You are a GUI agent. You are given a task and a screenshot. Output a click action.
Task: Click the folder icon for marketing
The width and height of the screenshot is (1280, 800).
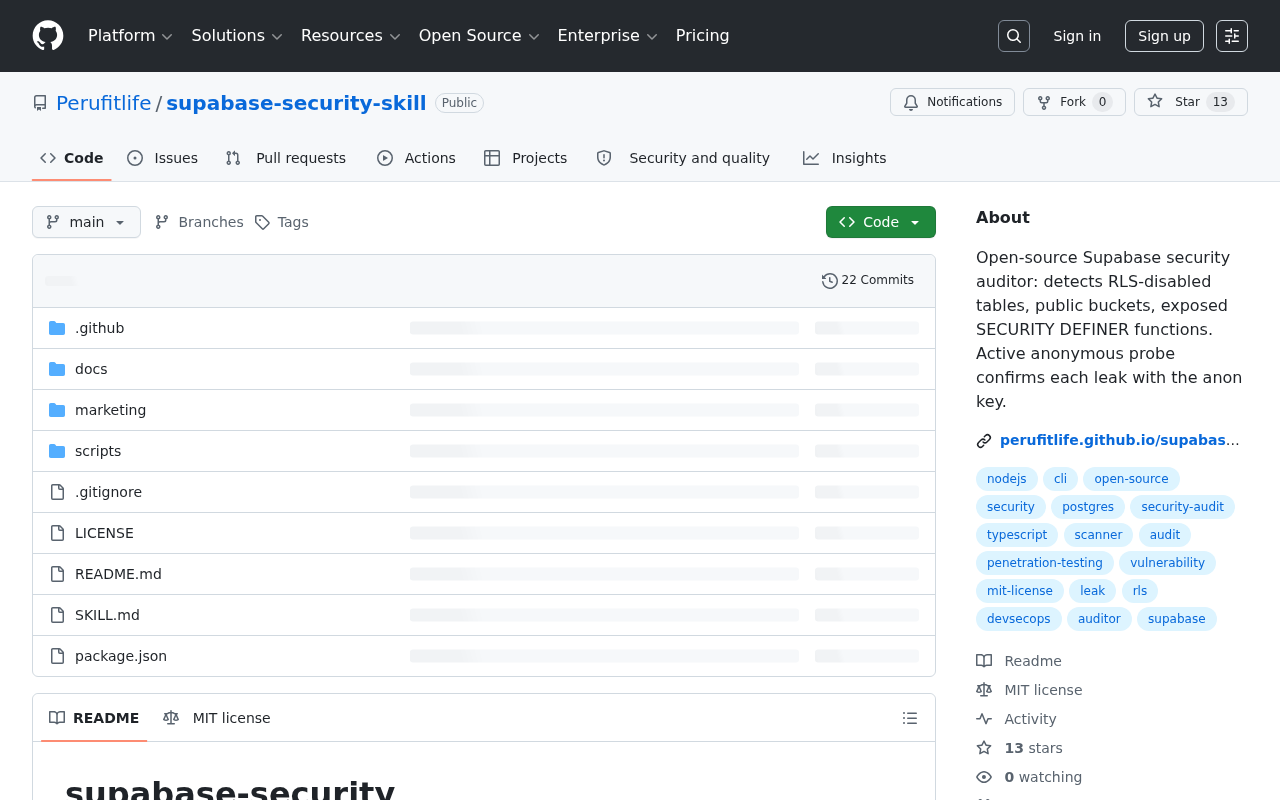click(57, 410)
